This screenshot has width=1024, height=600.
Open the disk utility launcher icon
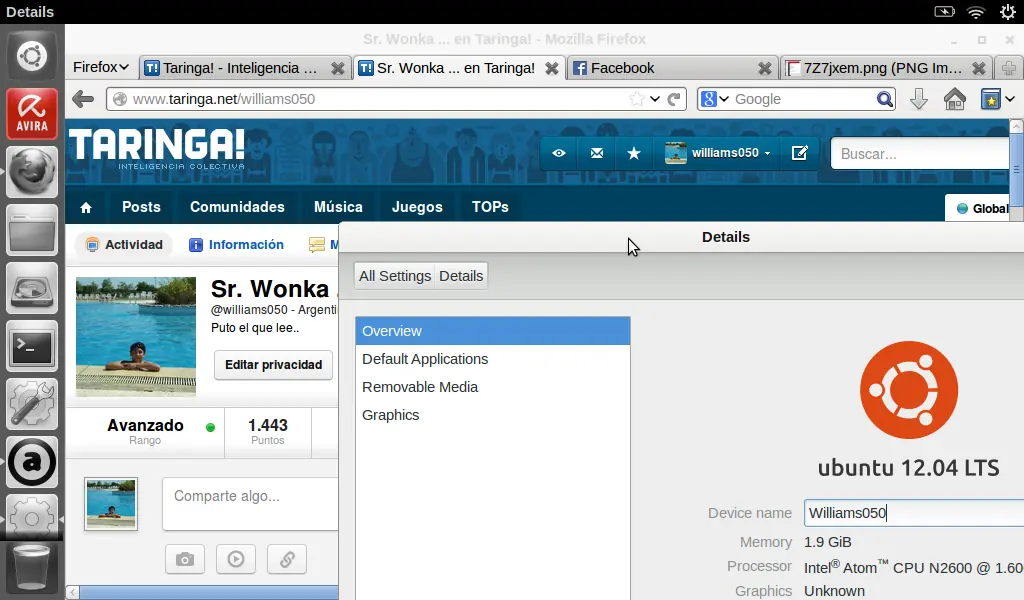(31, 287)
